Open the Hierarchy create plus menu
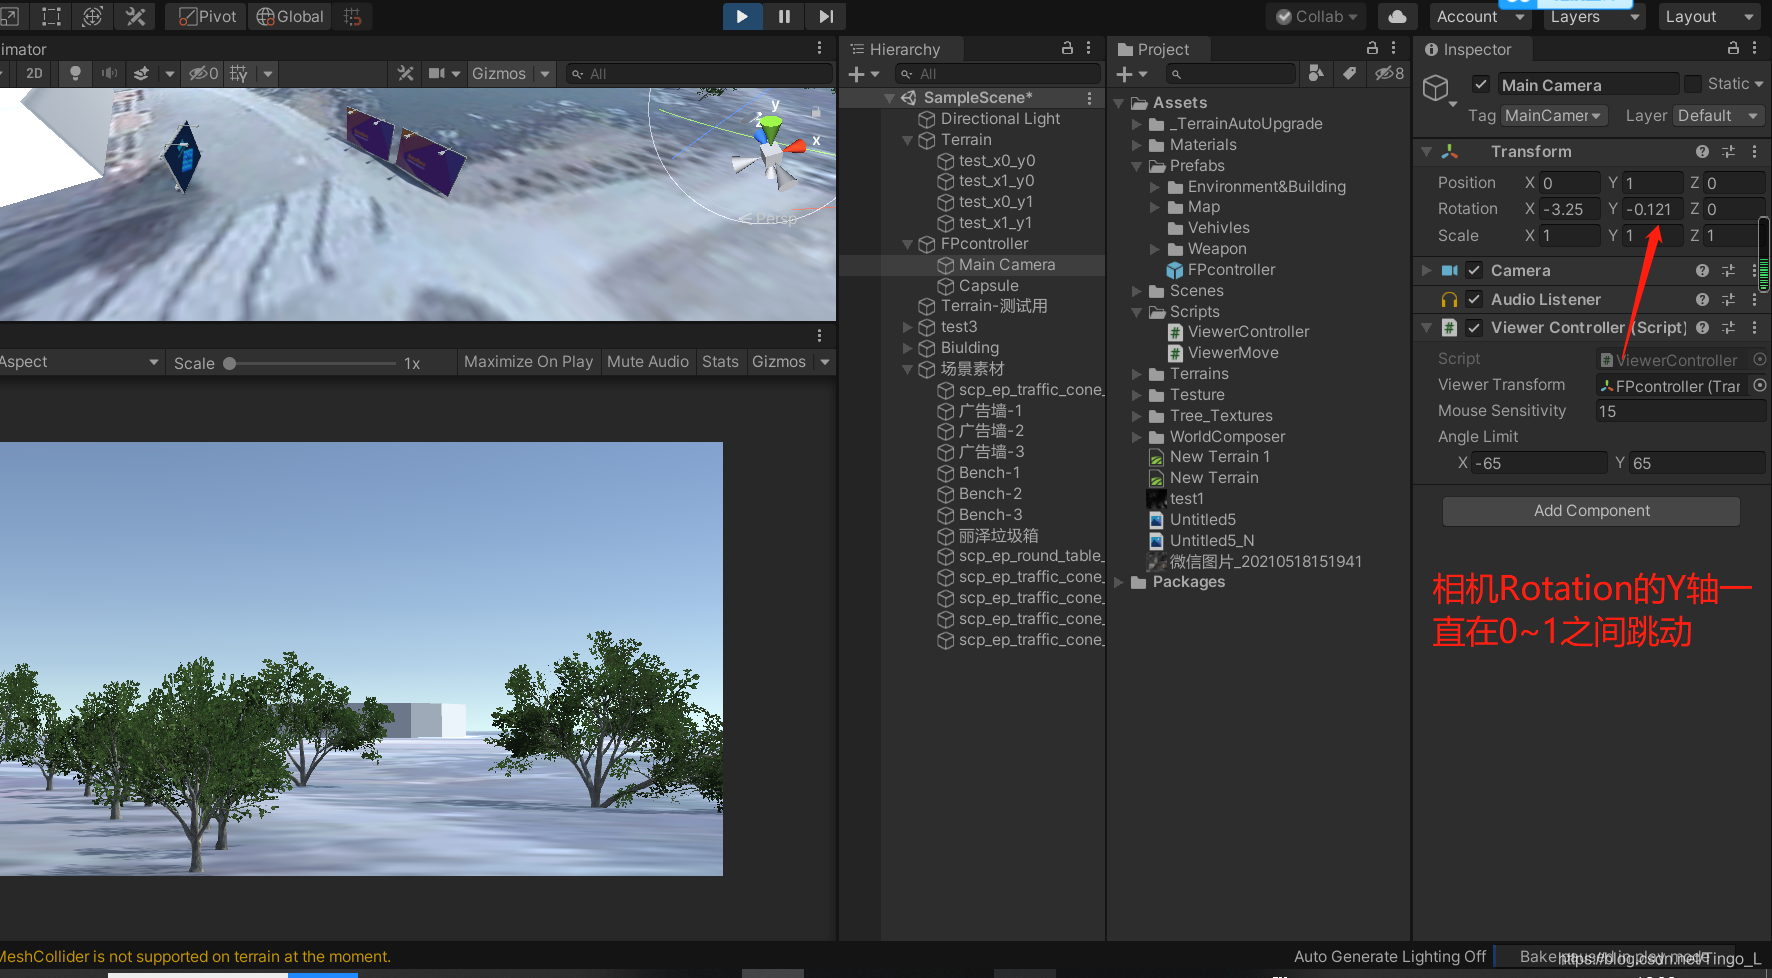1772x978 pixels. (863, 74)
